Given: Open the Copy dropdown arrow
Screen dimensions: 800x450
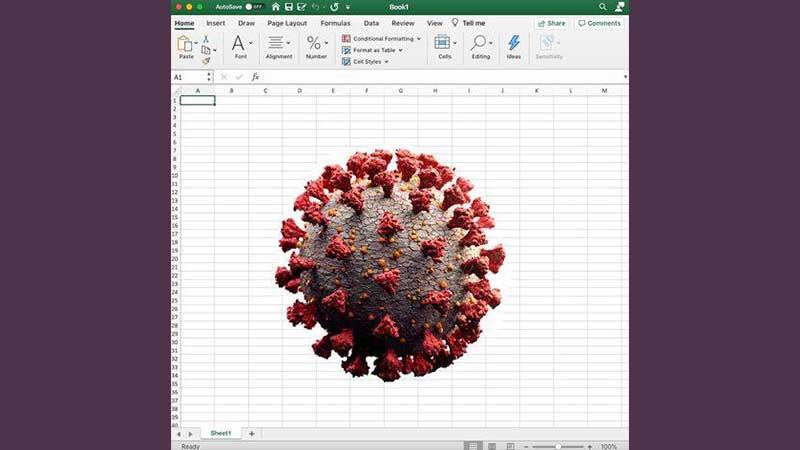Looking at the screenshot, I should pos(214,50).
